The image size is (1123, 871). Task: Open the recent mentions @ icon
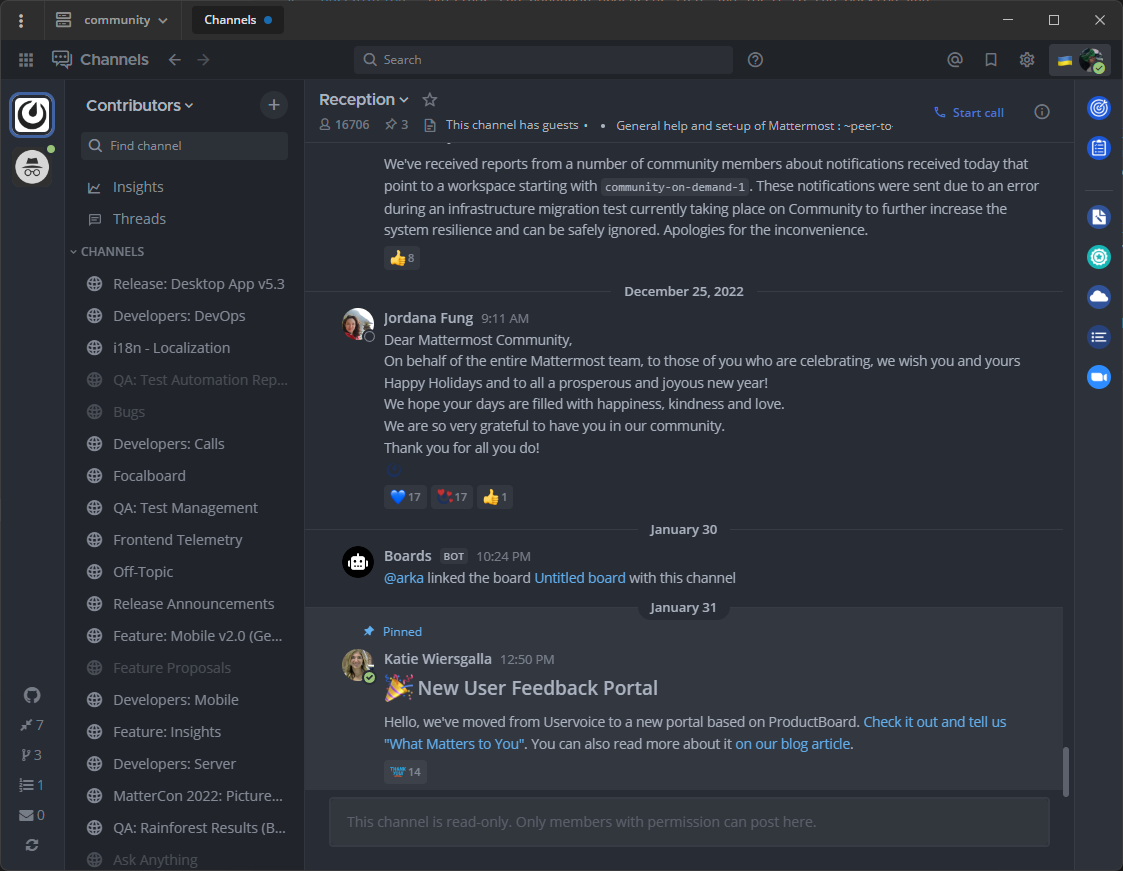coord(955,59)
